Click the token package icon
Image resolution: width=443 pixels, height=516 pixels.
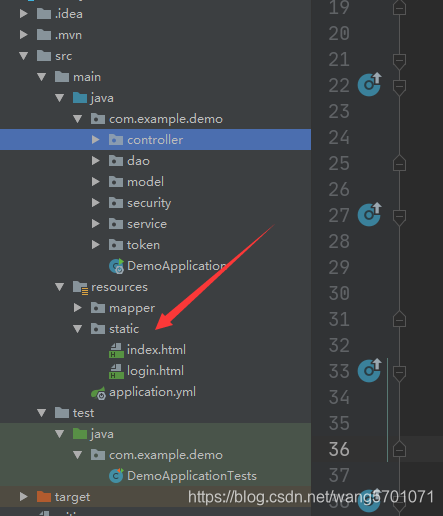tap(116, 245)
